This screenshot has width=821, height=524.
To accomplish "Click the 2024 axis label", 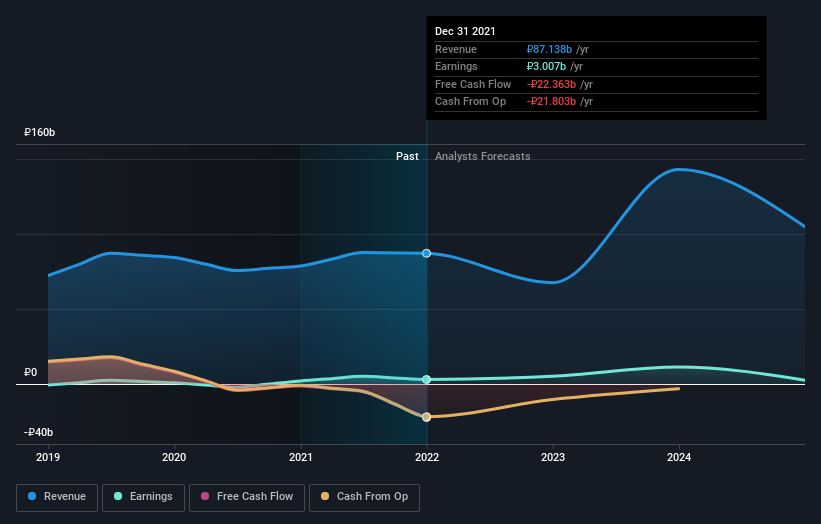I will tap(679, 458).
